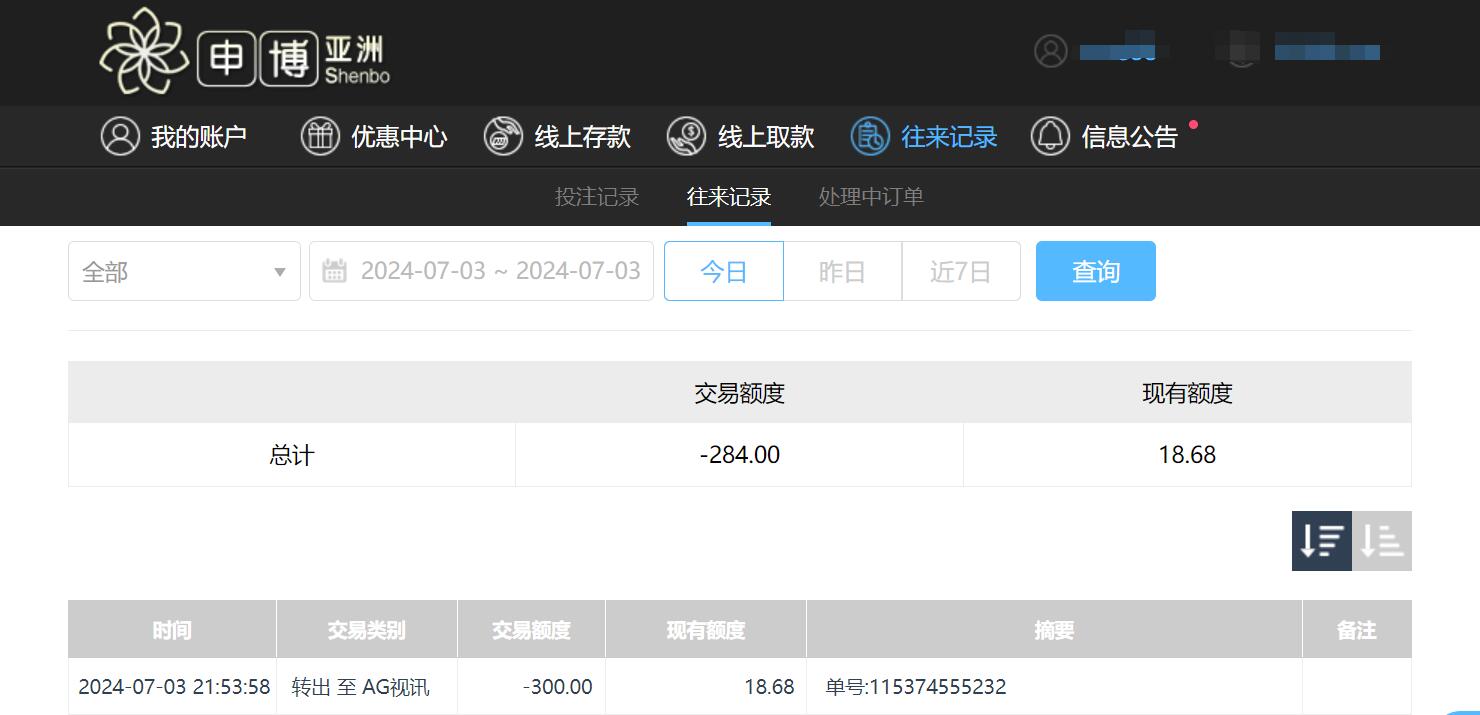Toggle the 今日 date filter

(723, 270)
